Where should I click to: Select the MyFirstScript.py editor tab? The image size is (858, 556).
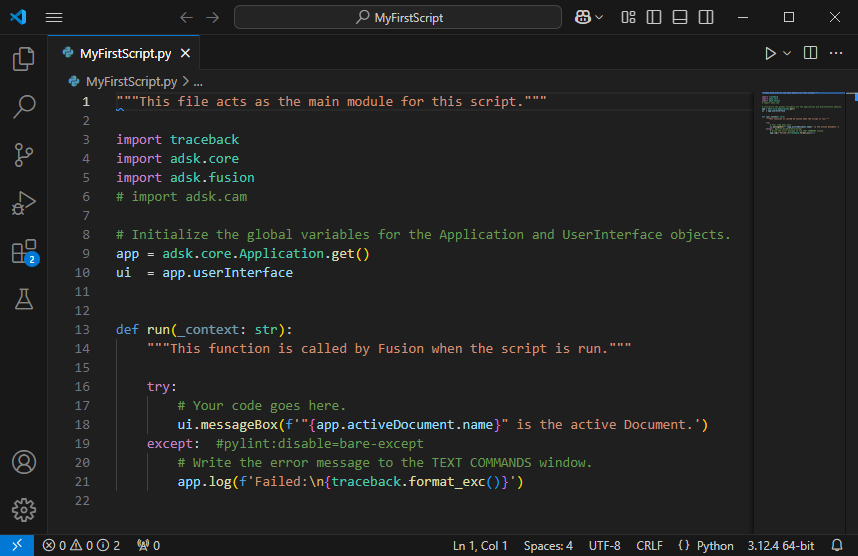(125, 53)
